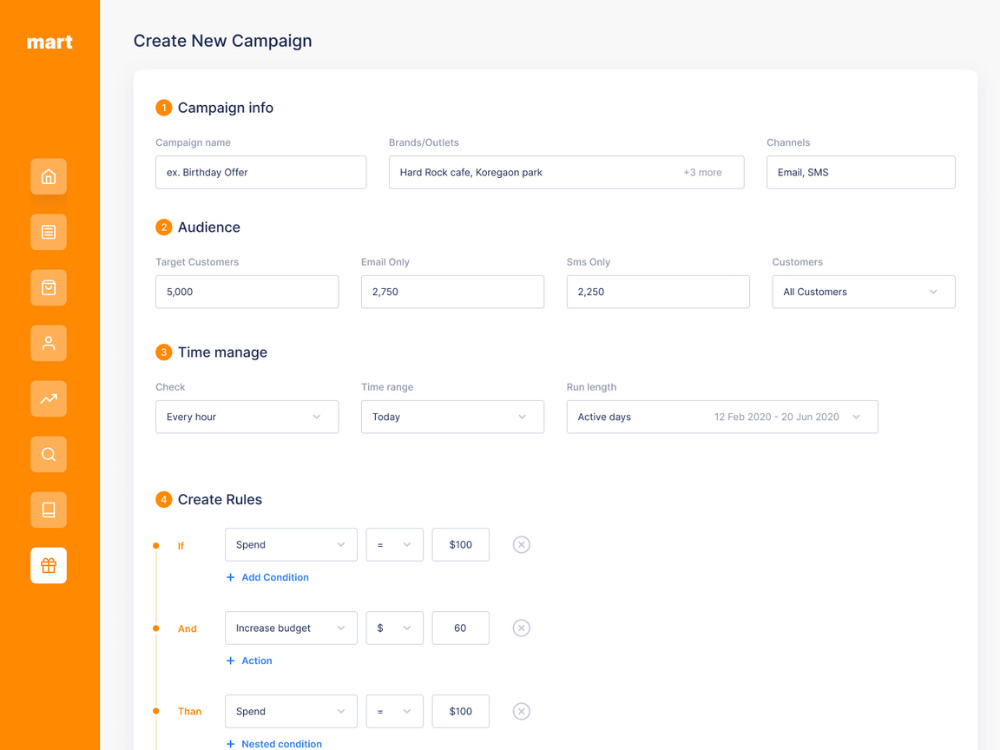This screenshot has height=750, width=1000.
Task: Open the user profile icon in sidebar
Action: 48,343
